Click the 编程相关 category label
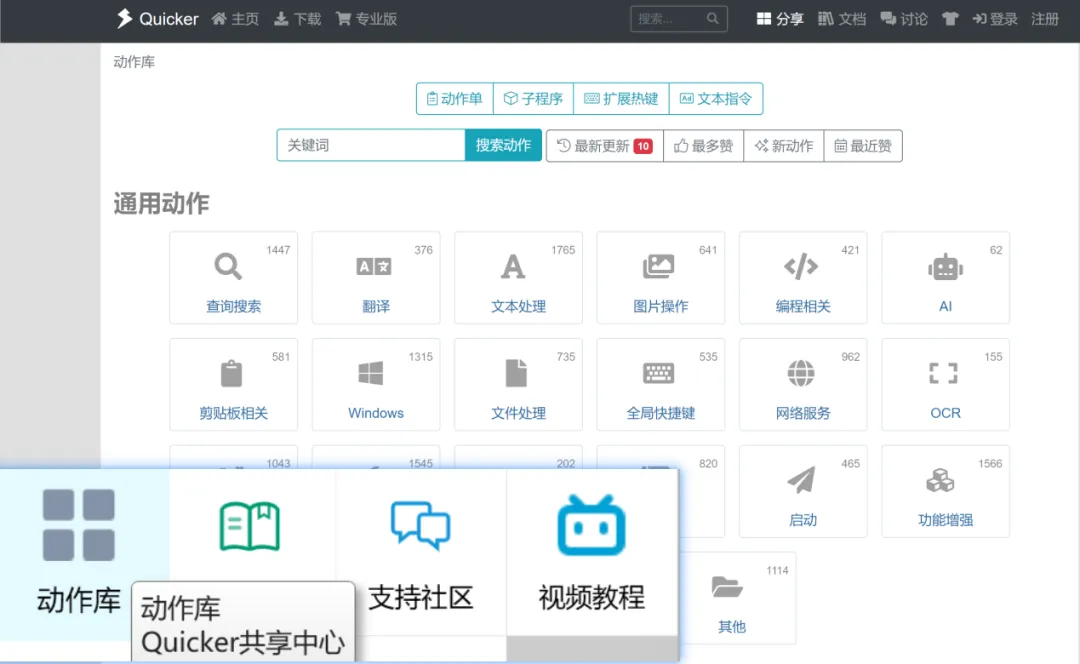The height and width of the screenshot is (664, 1080). pyautogui.click(x=803, y=307)
